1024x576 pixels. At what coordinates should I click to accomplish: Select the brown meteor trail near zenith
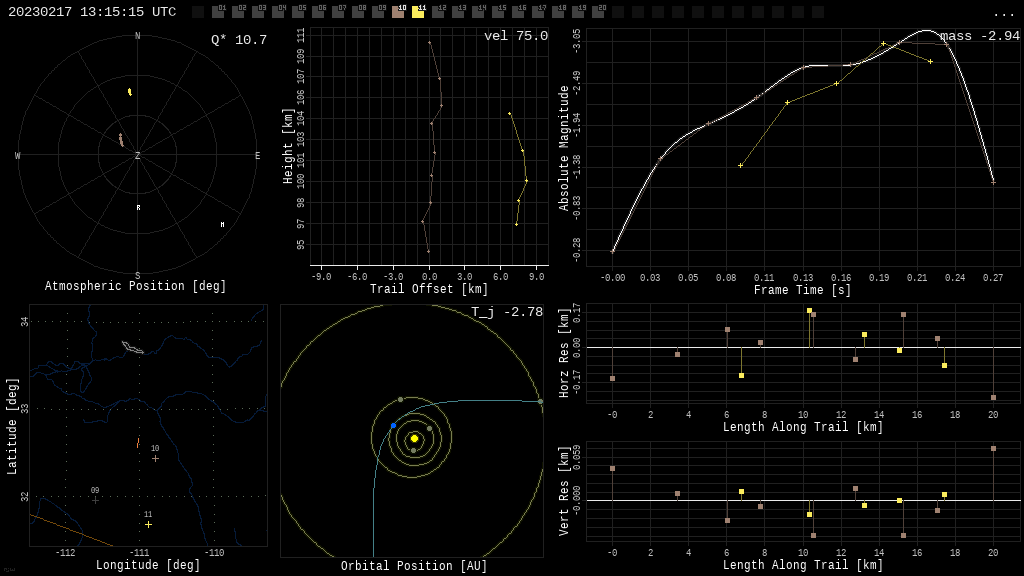tap(121, 140)
